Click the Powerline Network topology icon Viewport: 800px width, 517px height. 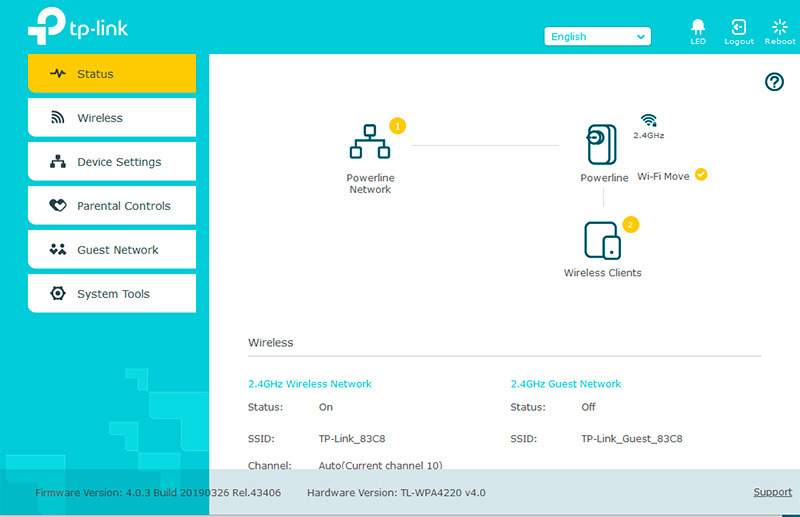(x=369, y=142)
